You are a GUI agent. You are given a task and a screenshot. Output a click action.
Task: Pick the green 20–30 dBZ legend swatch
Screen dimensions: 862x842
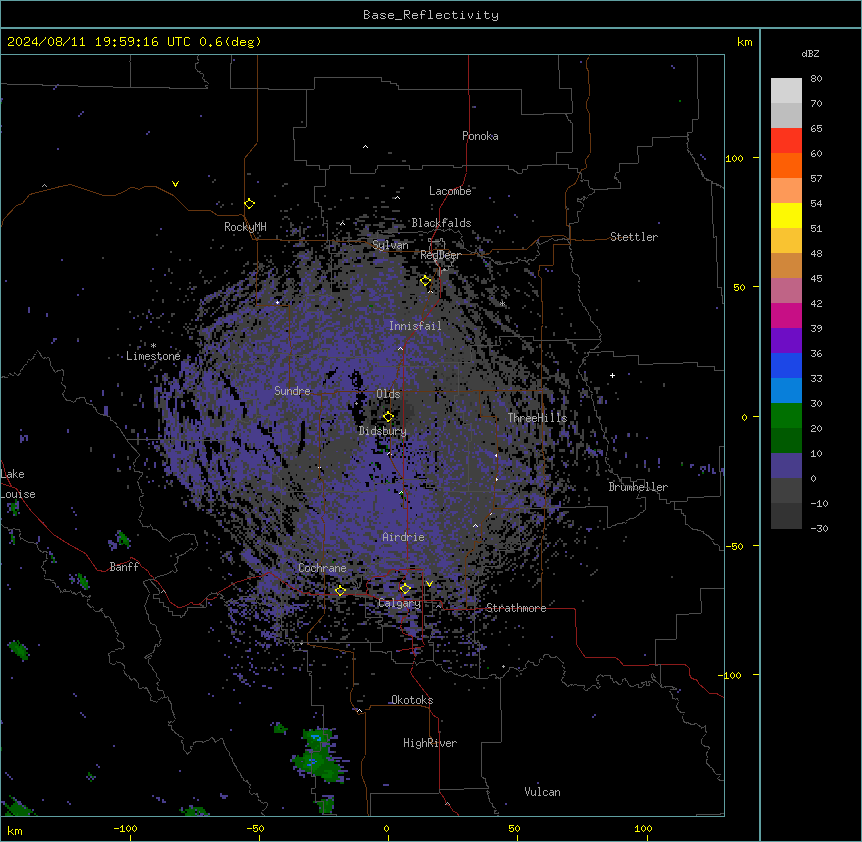click(x=786, y=416)
